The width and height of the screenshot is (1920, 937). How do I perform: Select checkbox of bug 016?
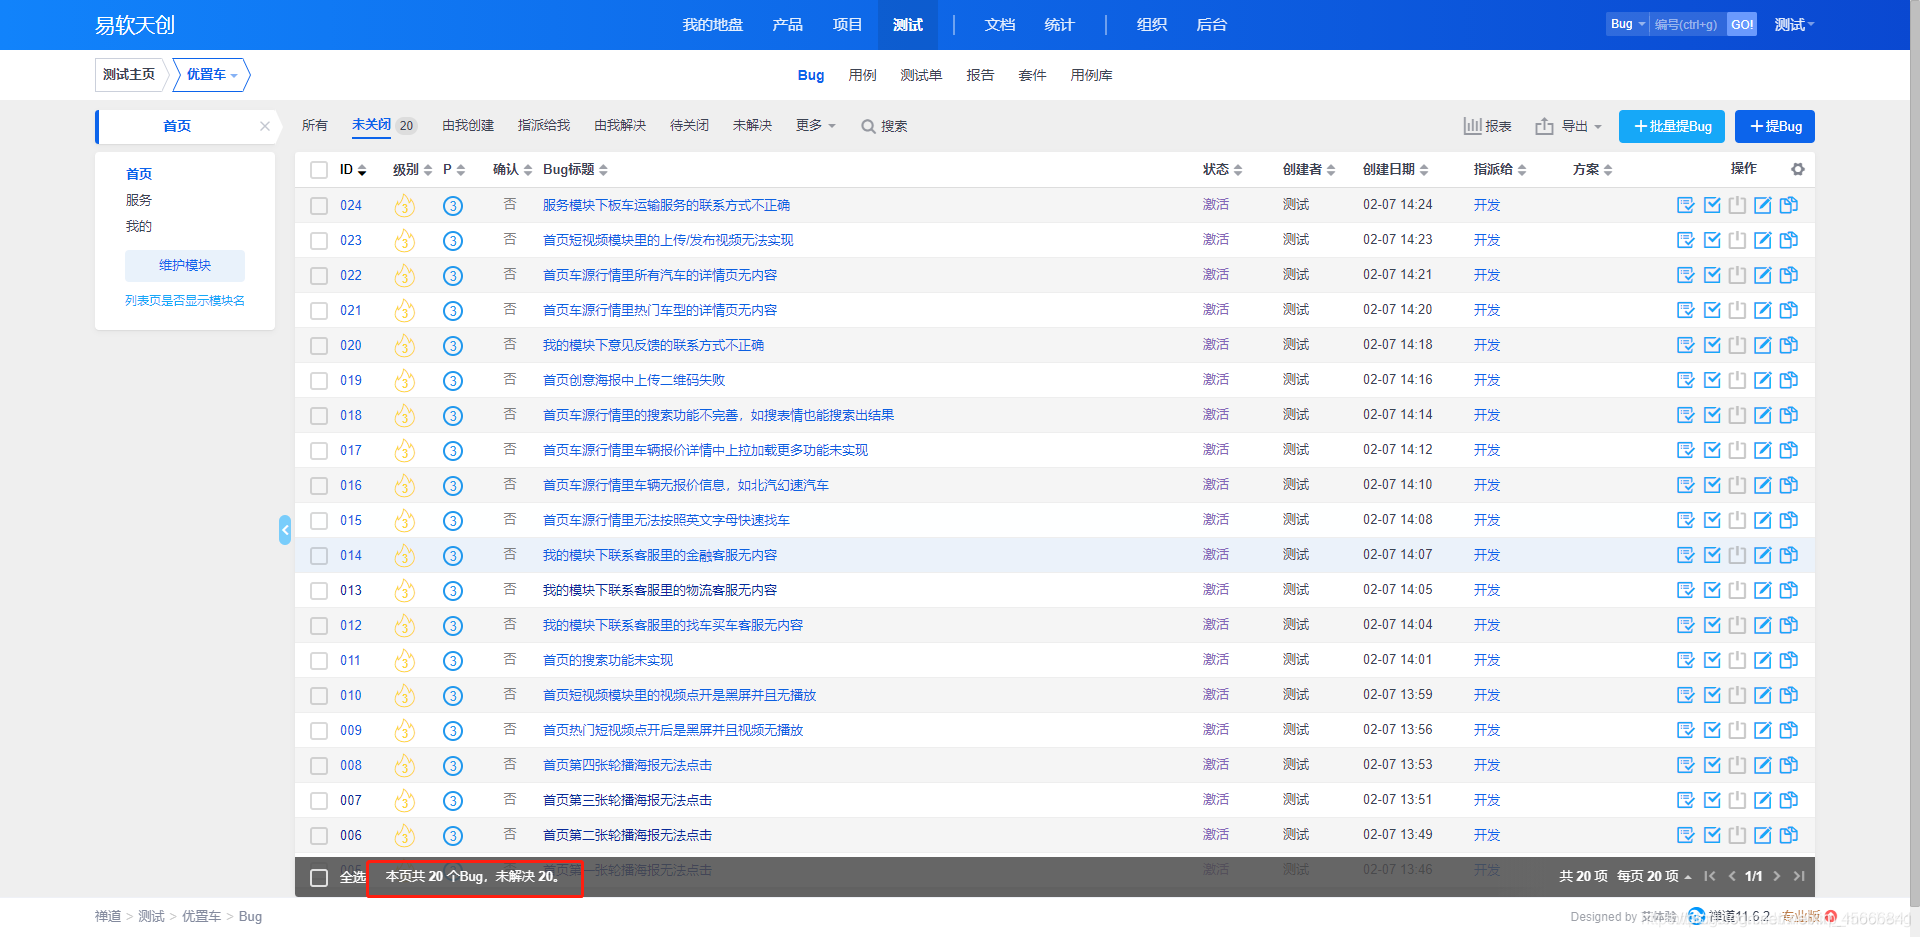pos(319,486)
